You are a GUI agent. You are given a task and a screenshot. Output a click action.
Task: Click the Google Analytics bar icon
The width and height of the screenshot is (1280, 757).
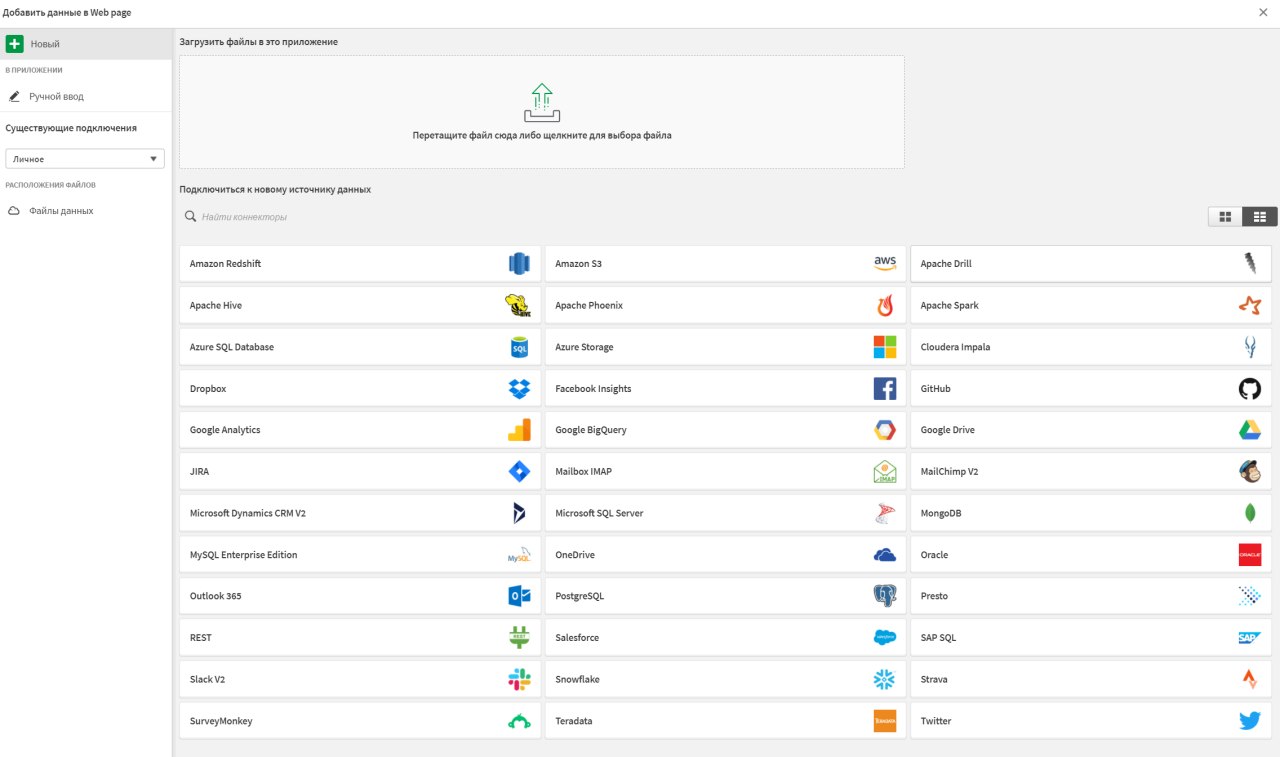518,430
